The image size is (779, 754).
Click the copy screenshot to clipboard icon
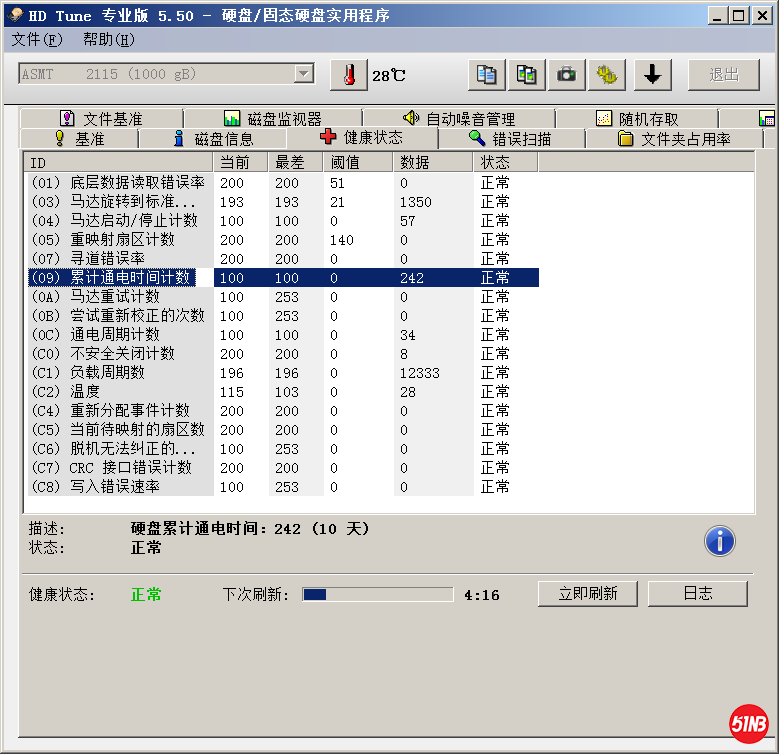(526, 75)
